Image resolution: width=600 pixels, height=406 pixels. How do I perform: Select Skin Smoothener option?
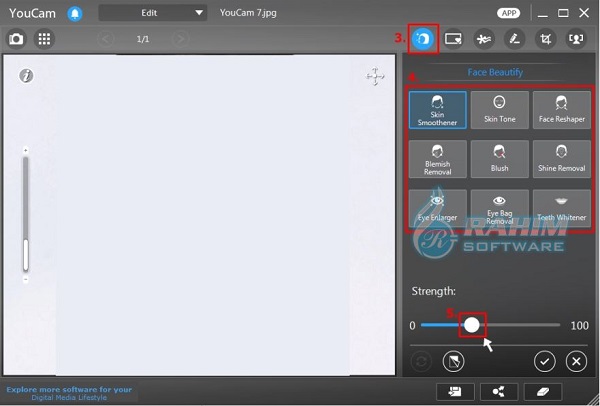(437, 110)
